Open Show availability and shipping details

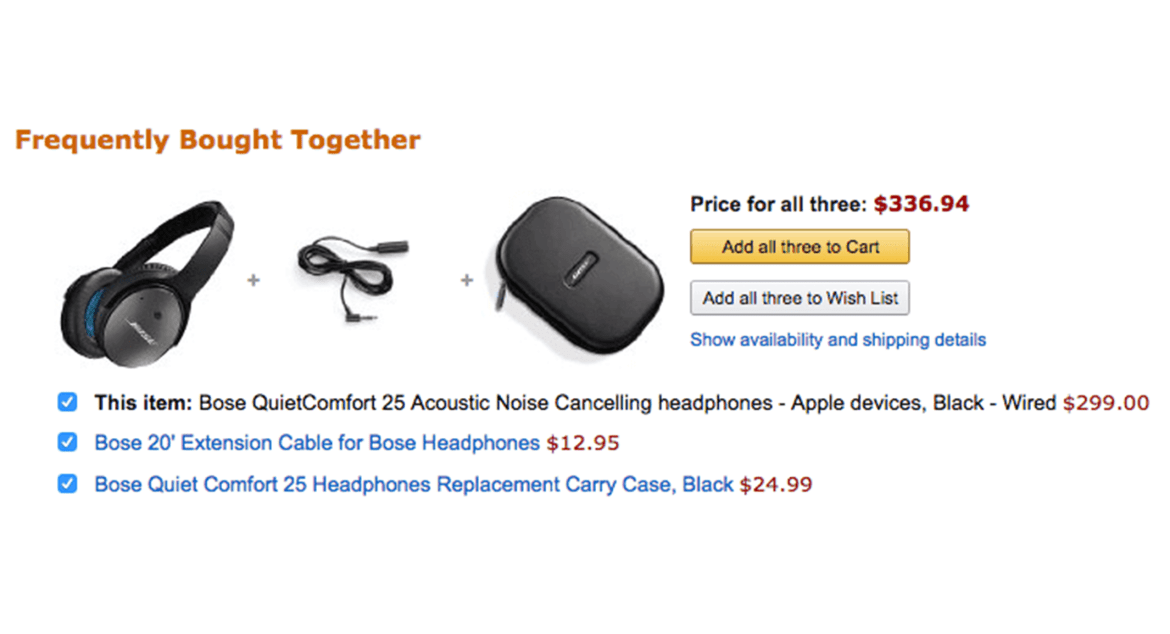click(x=837, y=340)
